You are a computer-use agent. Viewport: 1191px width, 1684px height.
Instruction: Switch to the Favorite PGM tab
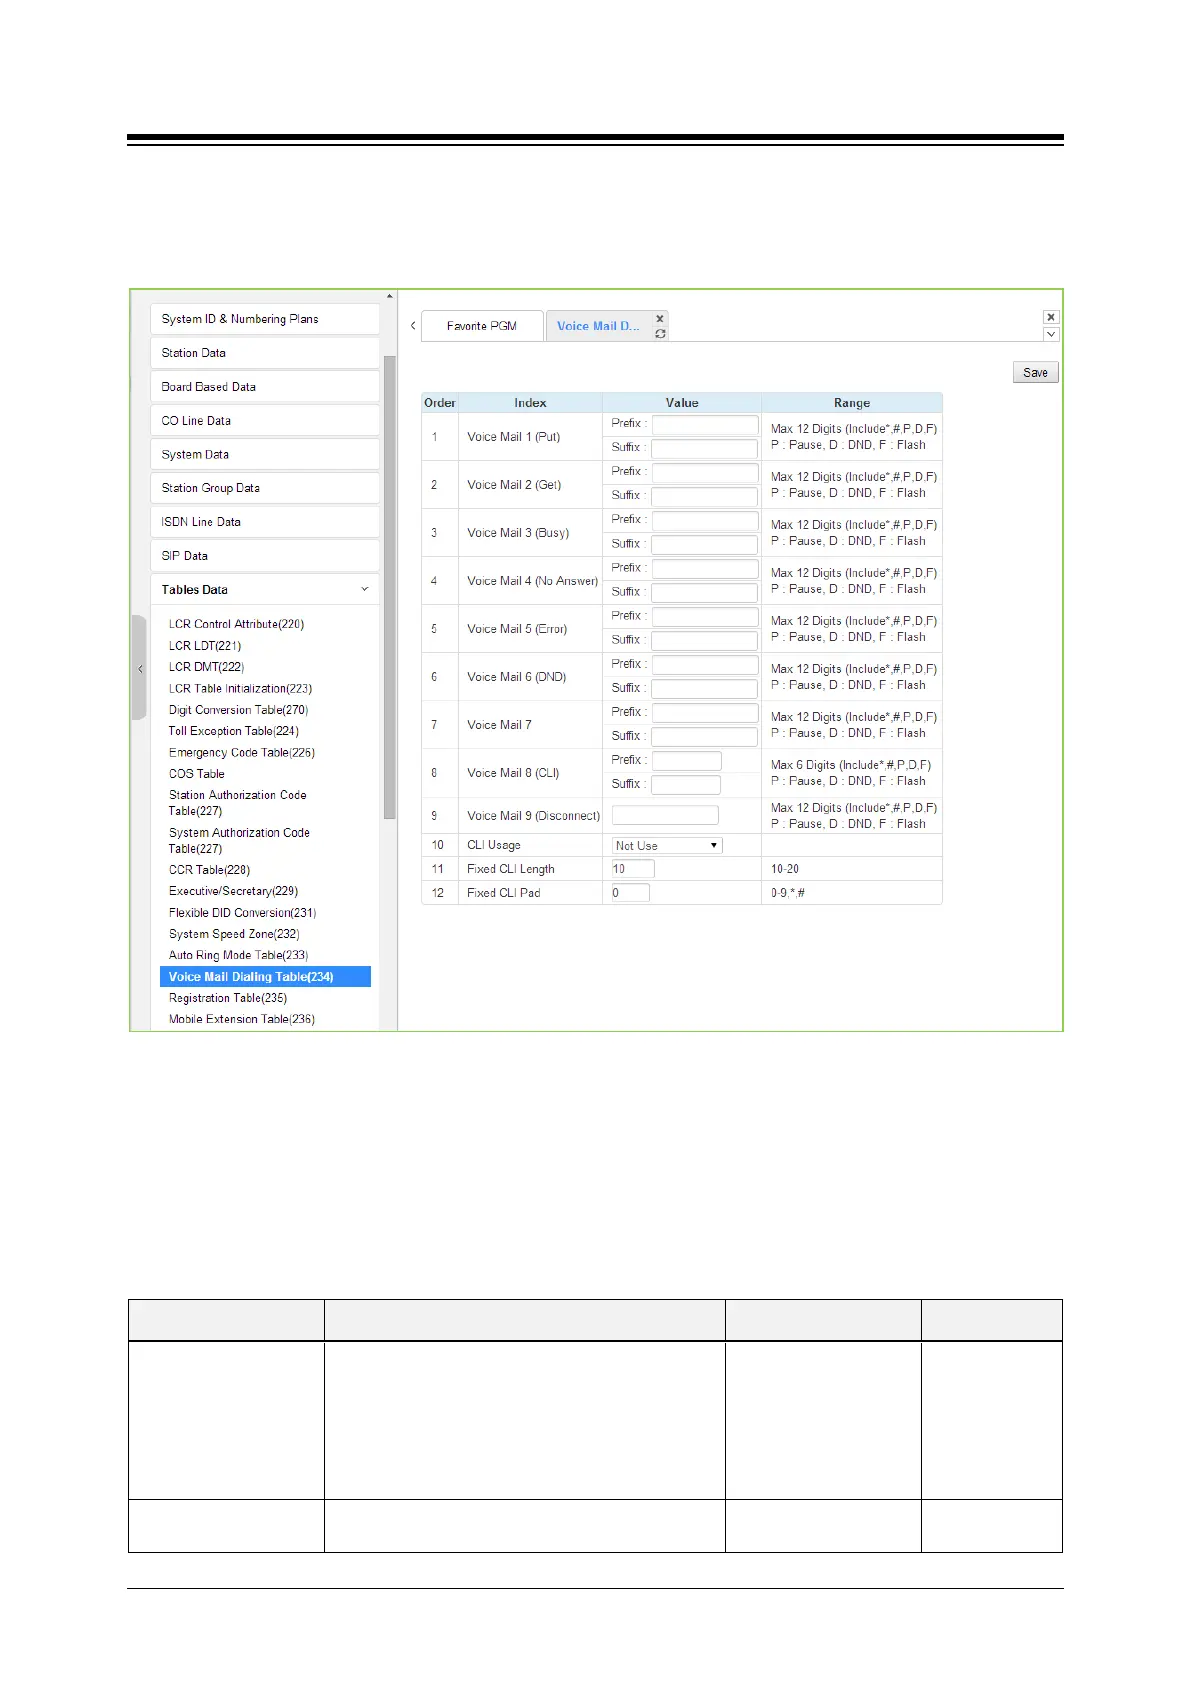pyautogui.click(x=482, y=326)
